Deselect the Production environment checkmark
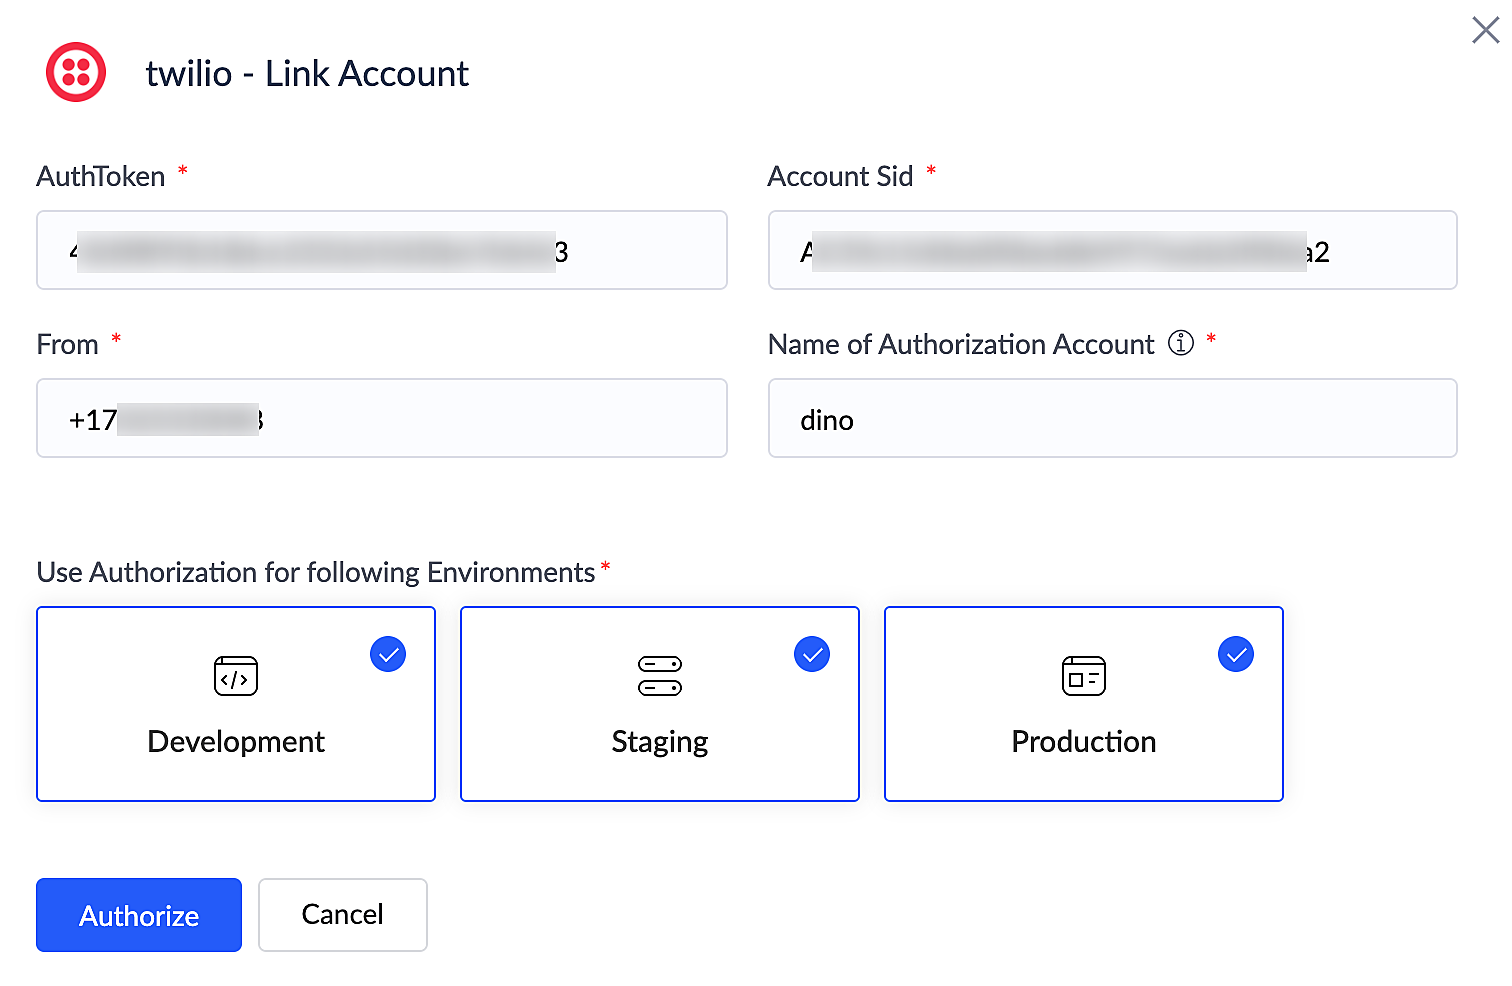 (1236, 655)
